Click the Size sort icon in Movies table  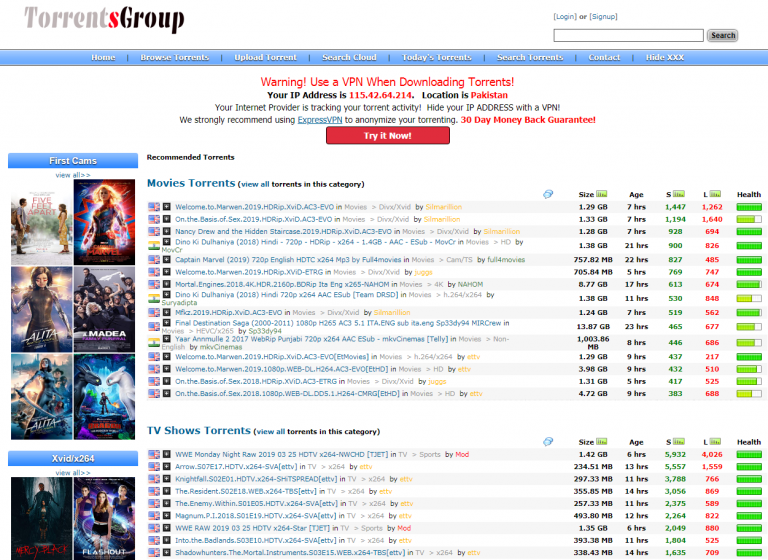(x=601, y=194)
